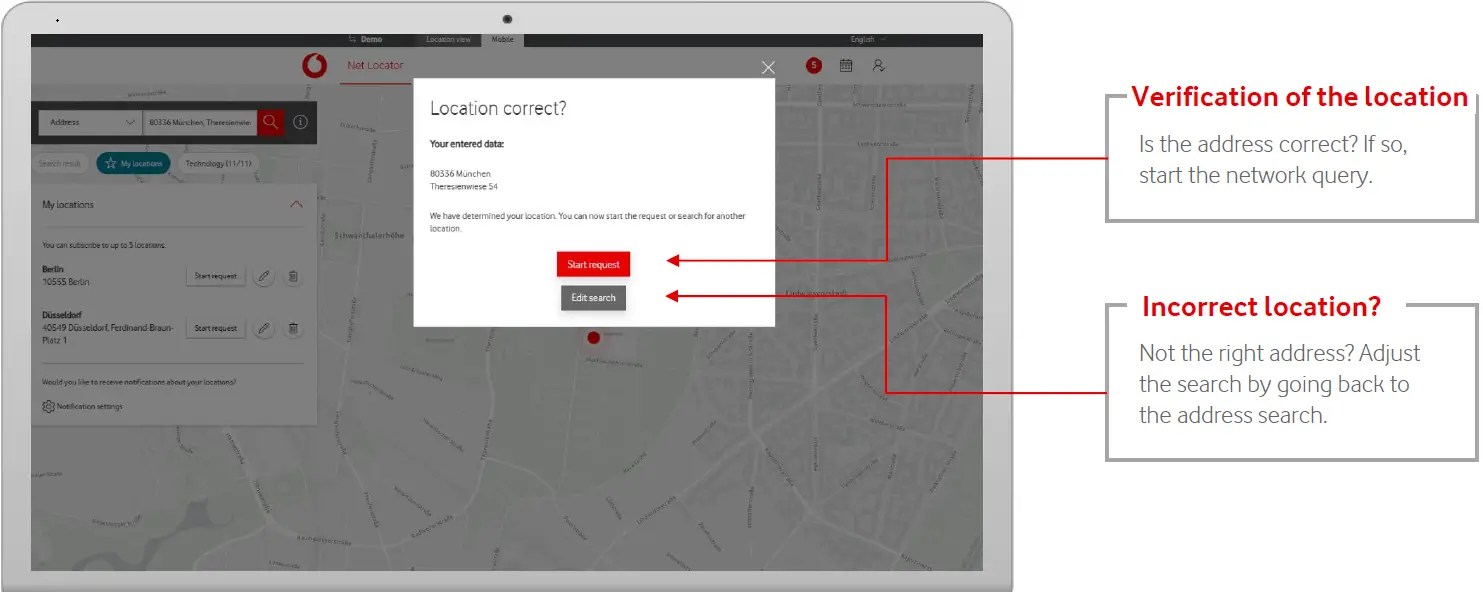Delete the Berlin location via trash icon
Viewport: 1483px width, 593px height.
tap(293, 277)
